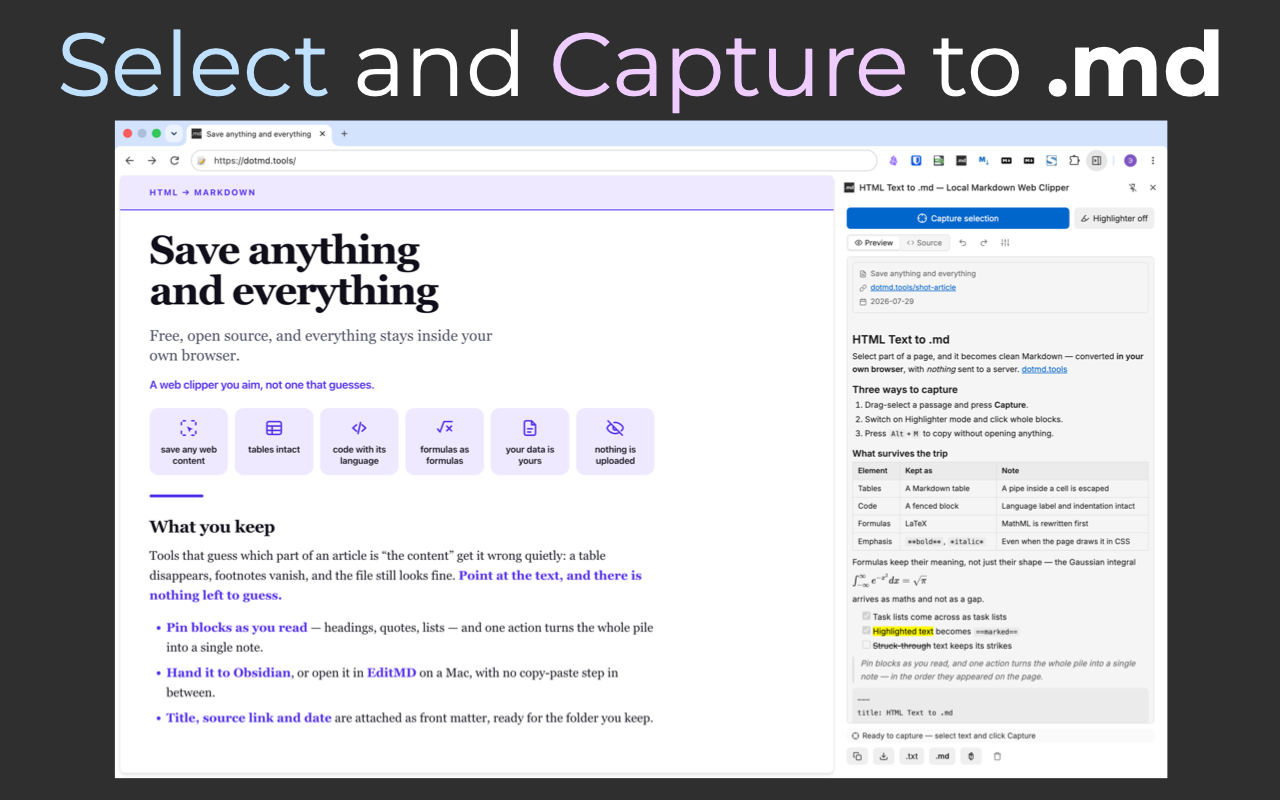This screenshot has height=800, width=1280.
Task: Open the tab search chevron dropdown
Action: 174,133
